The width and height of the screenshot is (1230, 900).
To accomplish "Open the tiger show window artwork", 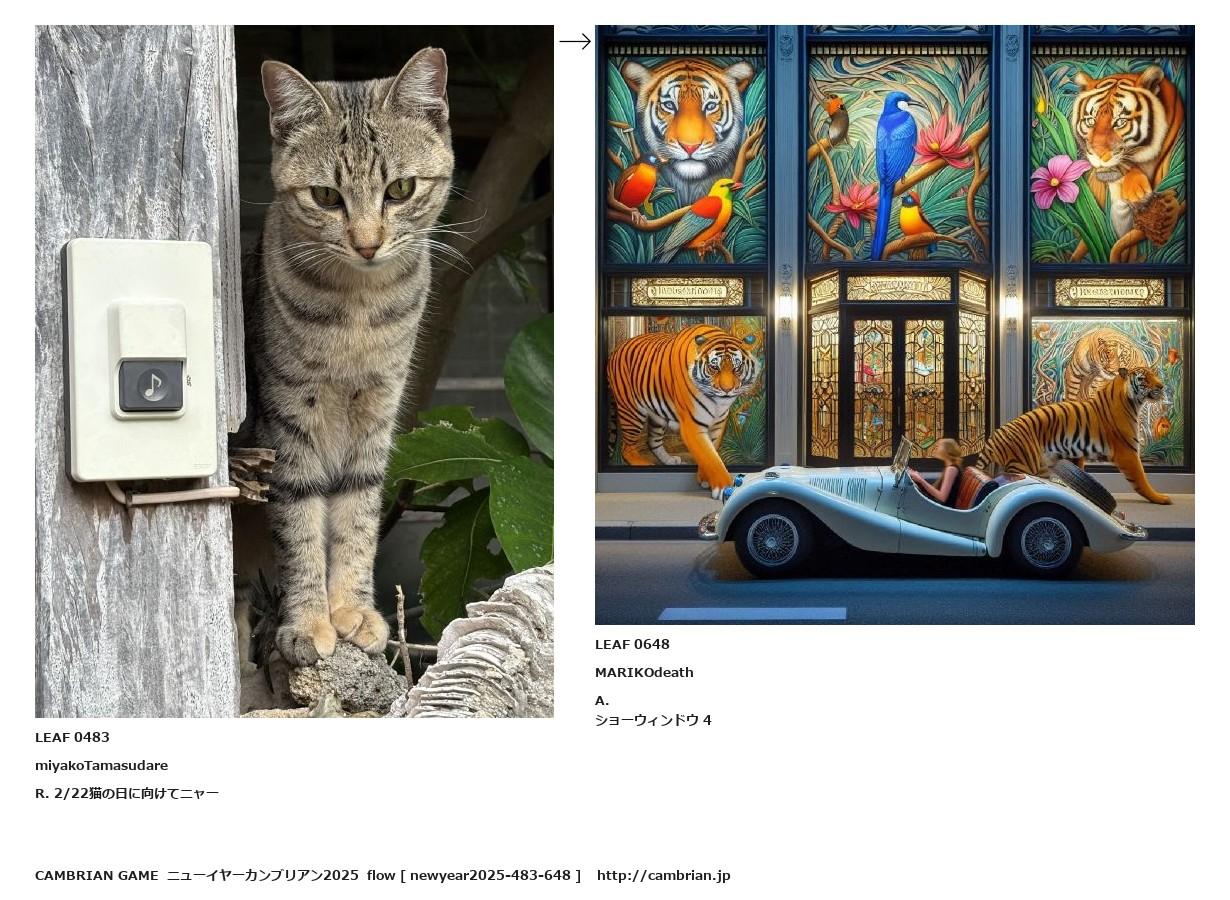I will point(895,325).
